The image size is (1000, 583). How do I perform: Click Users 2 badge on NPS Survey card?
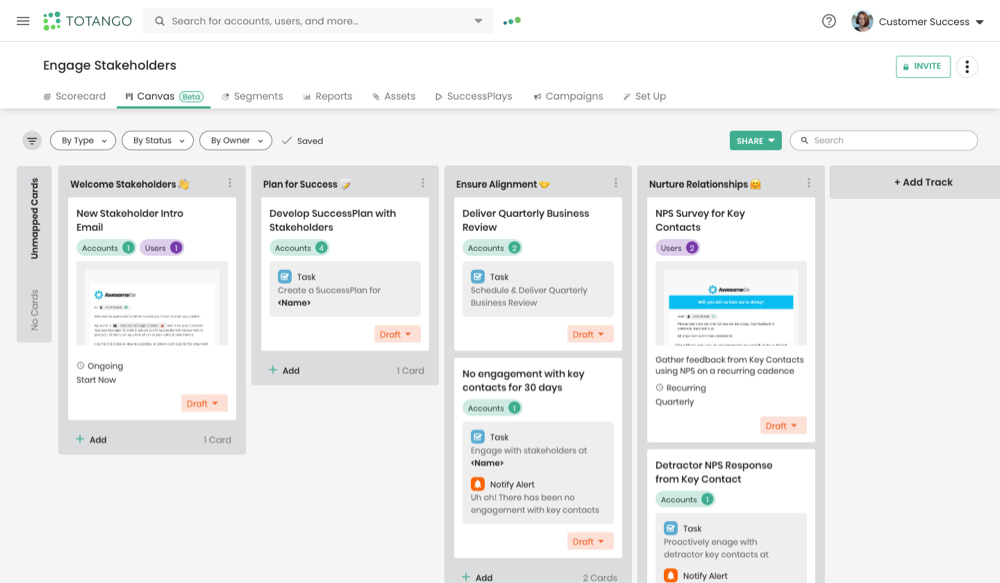tap(677, 247)
